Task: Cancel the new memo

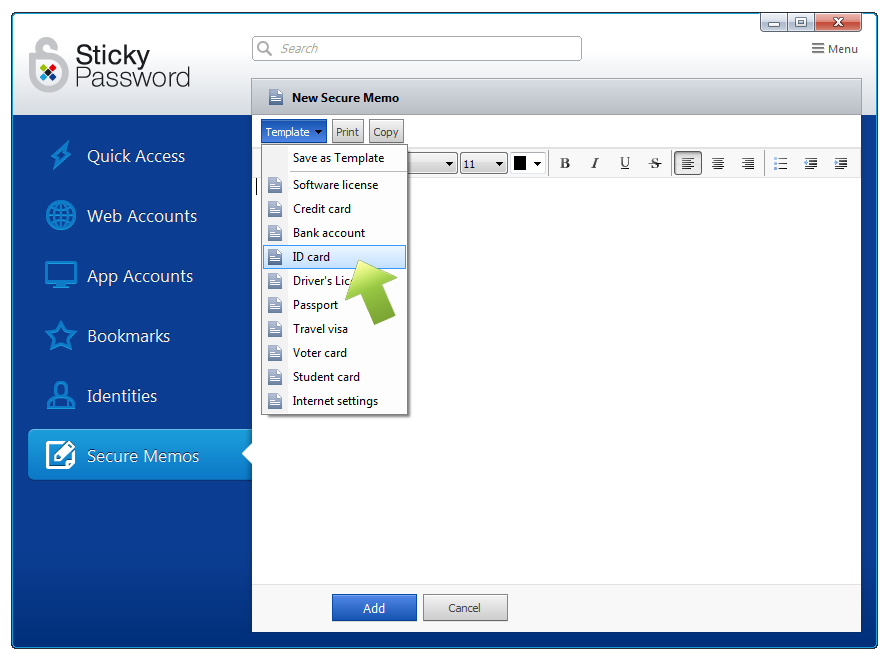Action: pyautogui.click(x=465, y=608)
